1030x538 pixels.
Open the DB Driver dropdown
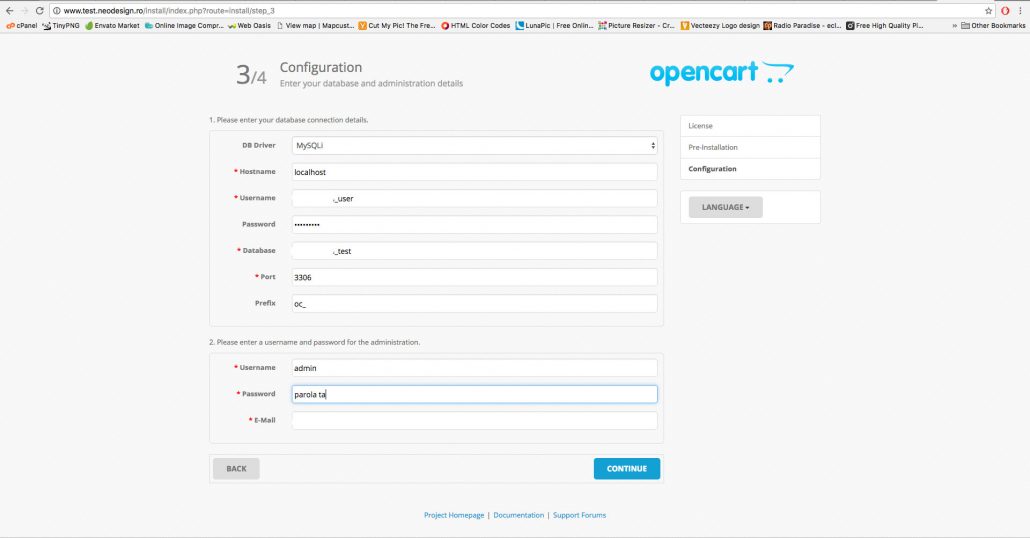click(474, 145)
